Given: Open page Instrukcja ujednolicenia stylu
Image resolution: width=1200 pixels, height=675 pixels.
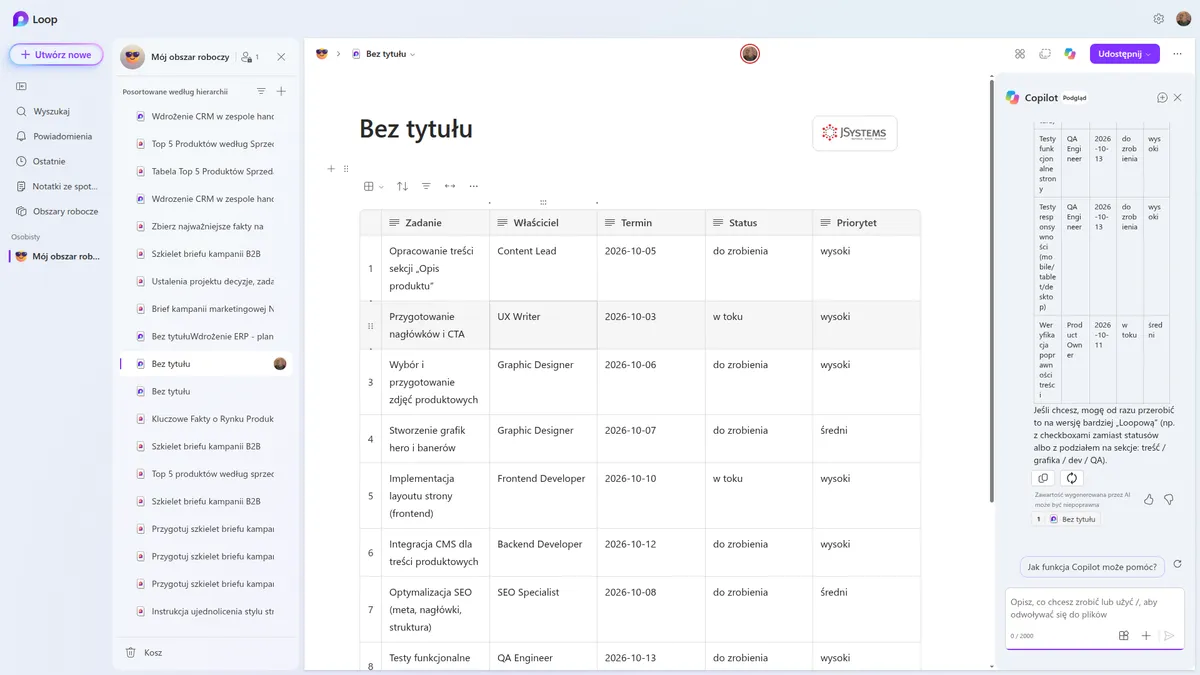Looking at the screenshot, I should tap(205, 611).
